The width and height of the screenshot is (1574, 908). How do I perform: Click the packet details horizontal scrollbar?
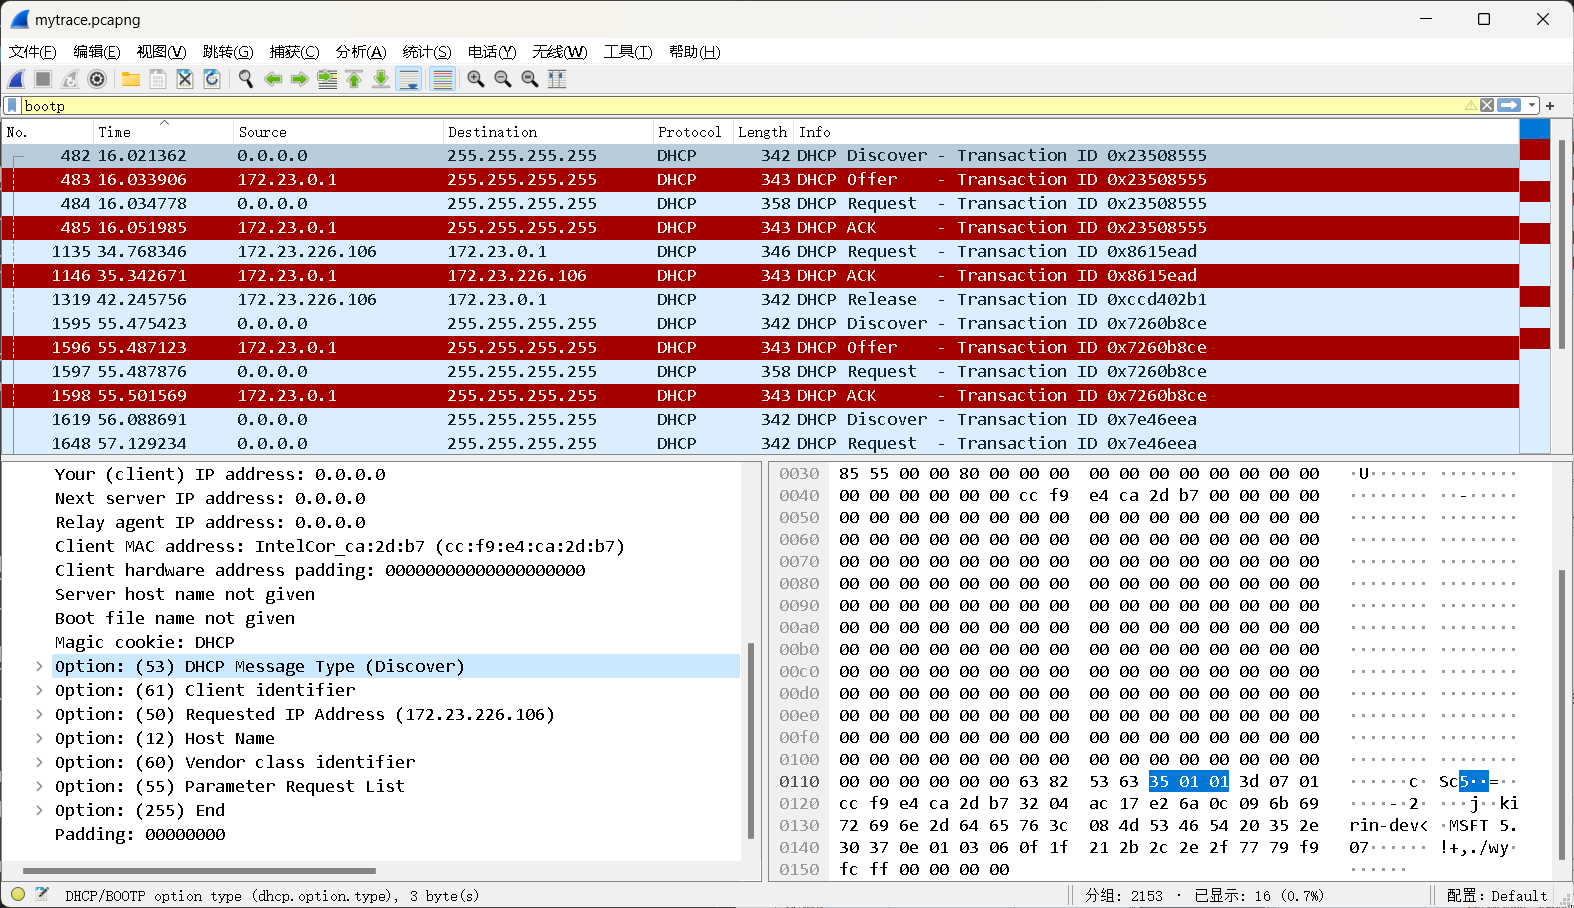click(x=199, y=871)
